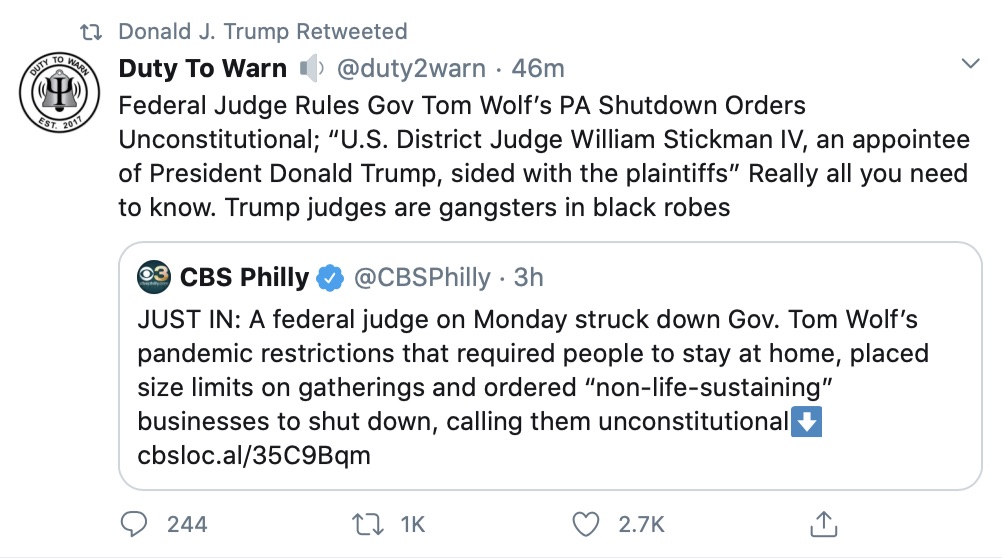Click the down arrow emoji in quoted tweet
This screenshot has width=1002, height=558.
806,422
